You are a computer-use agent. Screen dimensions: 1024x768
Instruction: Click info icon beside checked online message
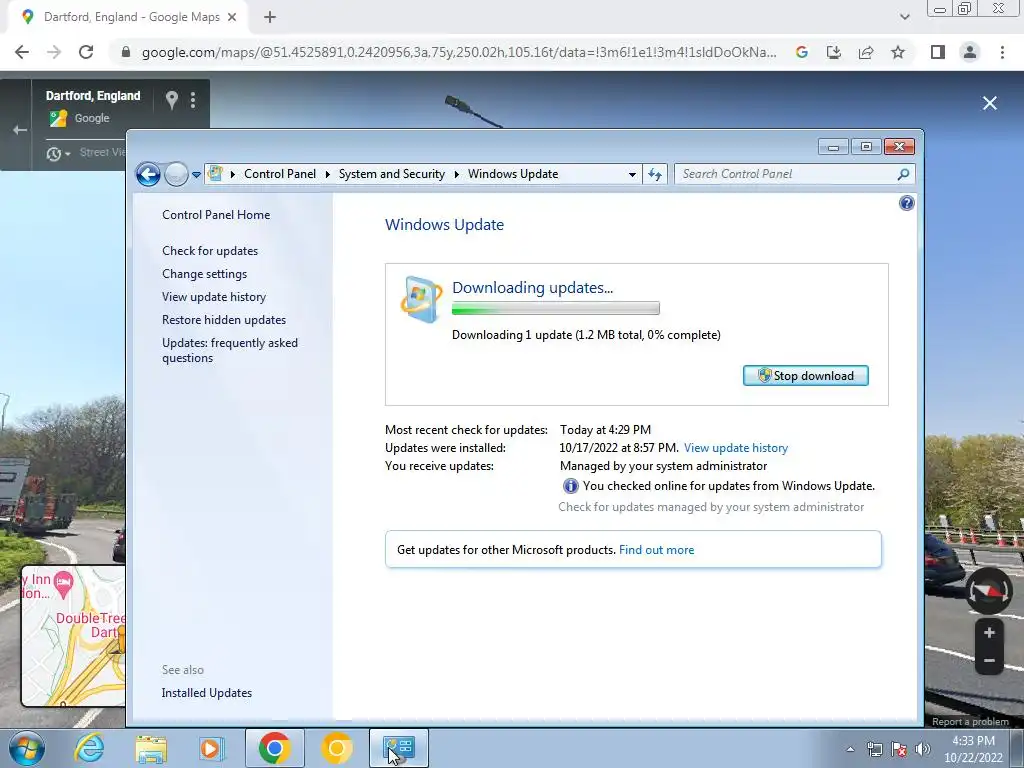(x=570, y=486)
